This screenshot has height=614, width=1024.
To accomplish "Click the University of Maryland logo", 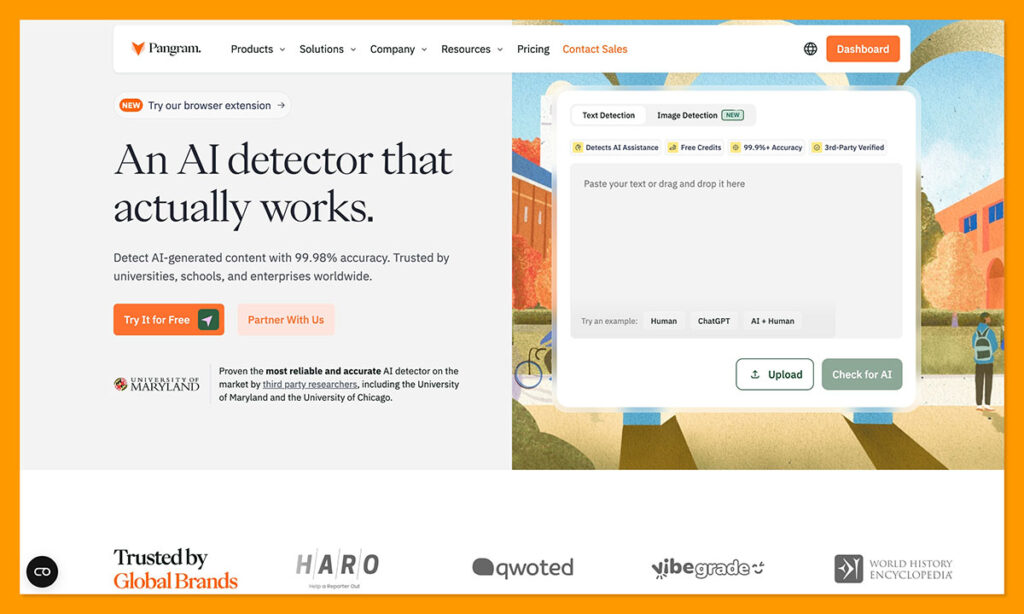I will [157, 384].
